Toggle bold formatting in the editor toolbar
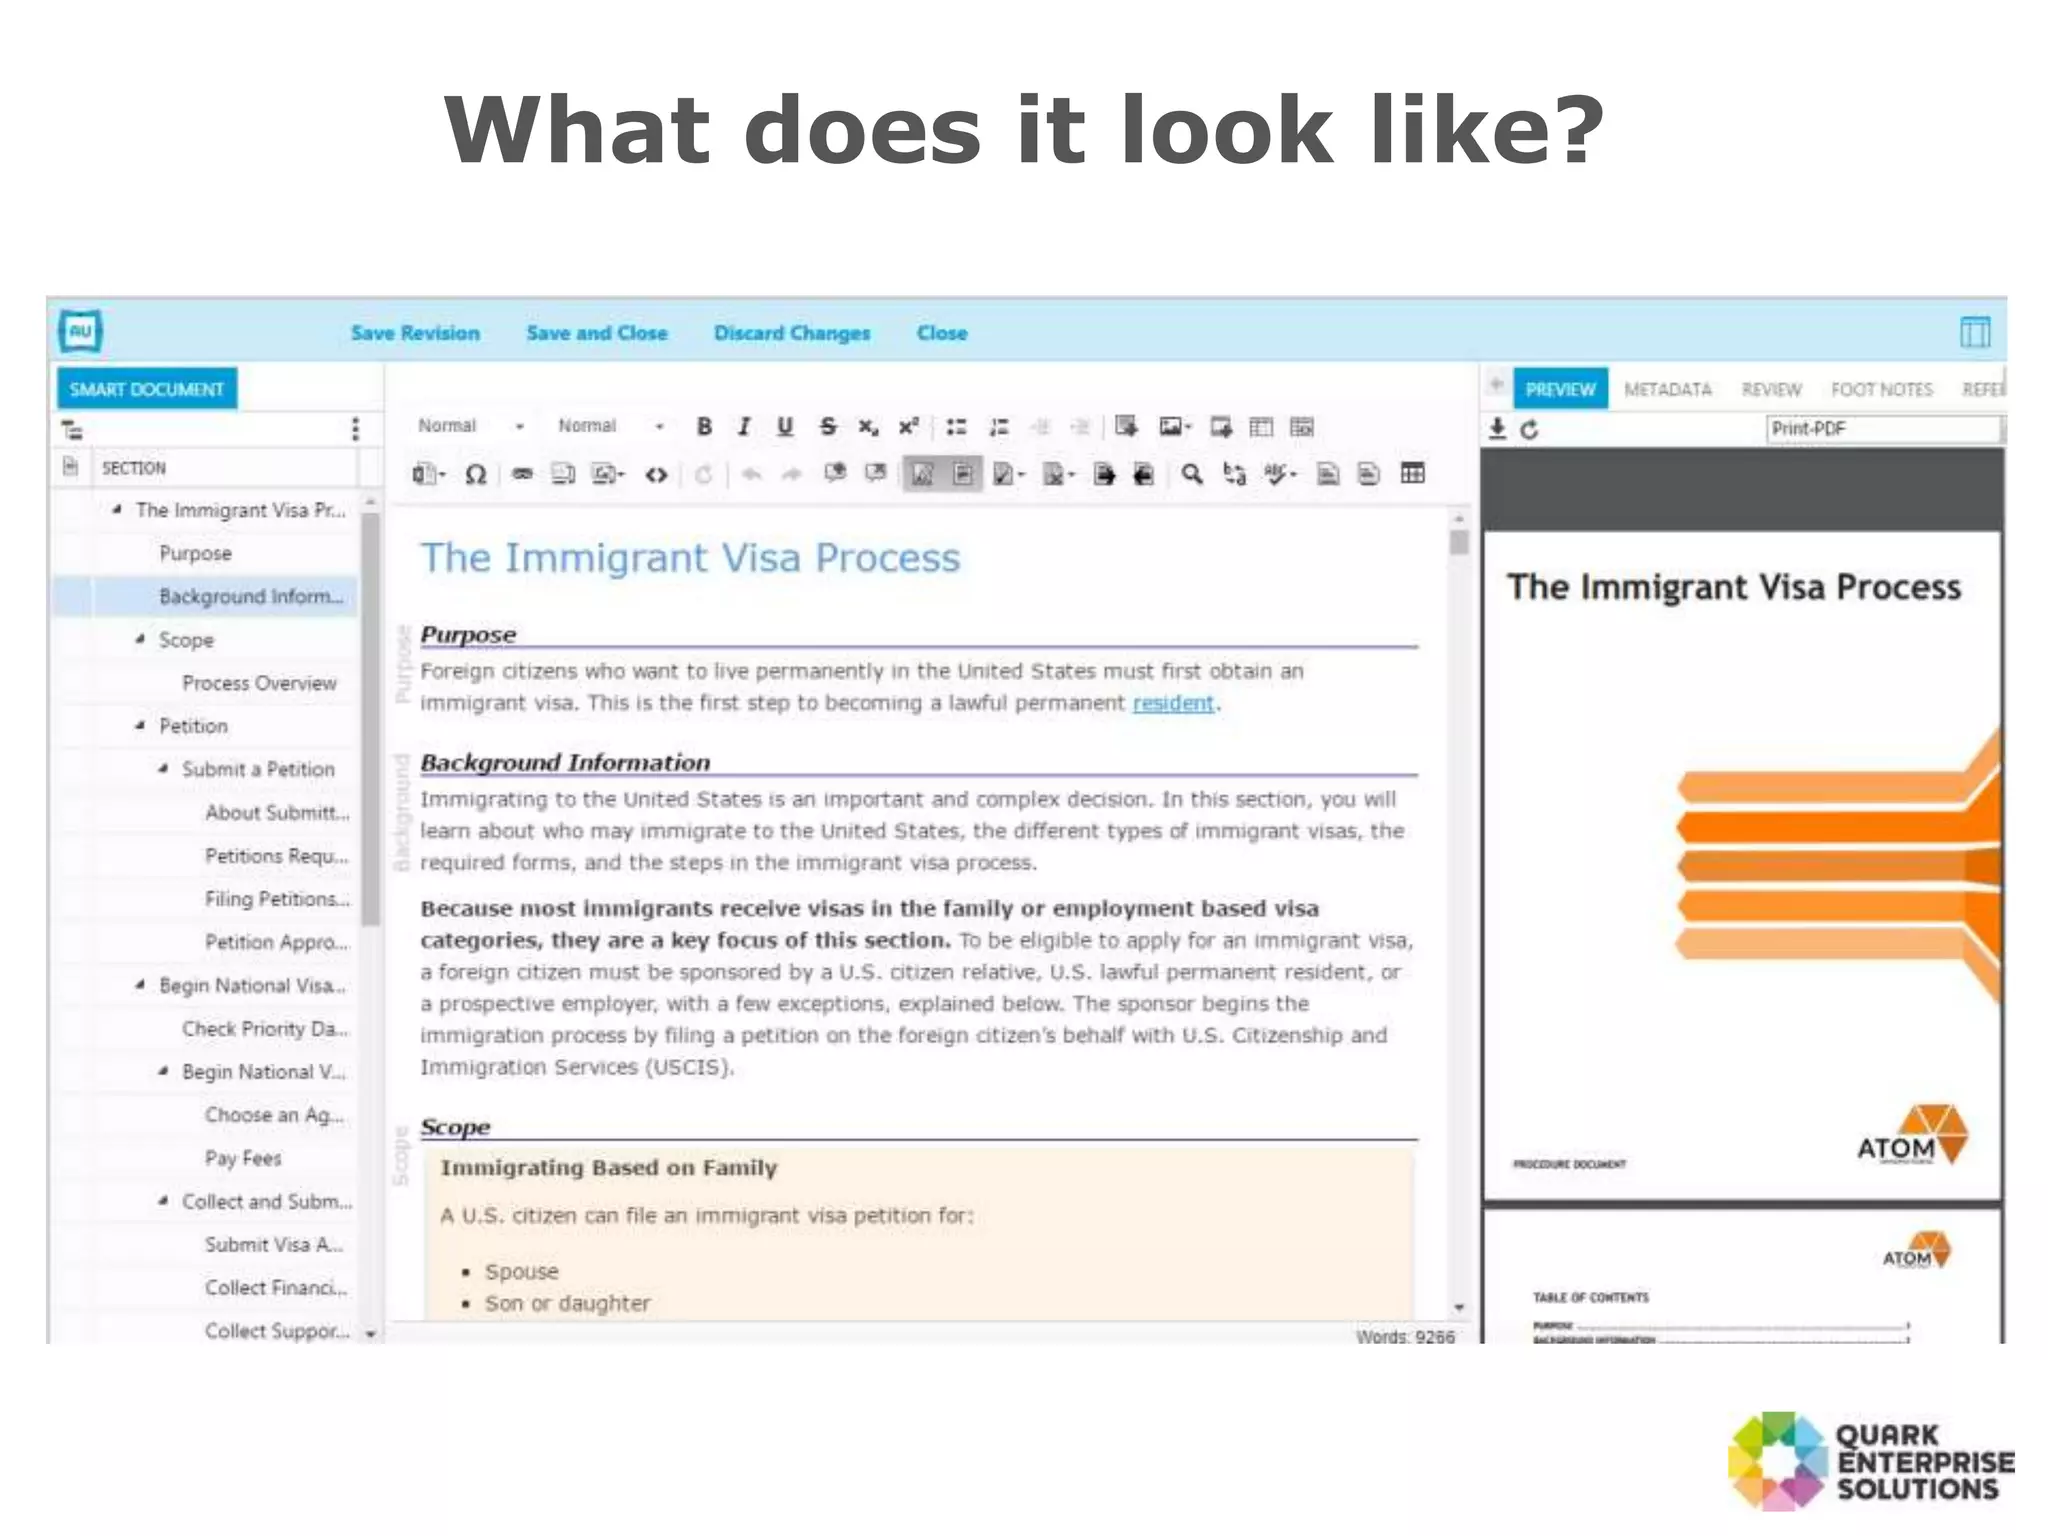This screenshot has height=1536, width=2048. point(704,427)
